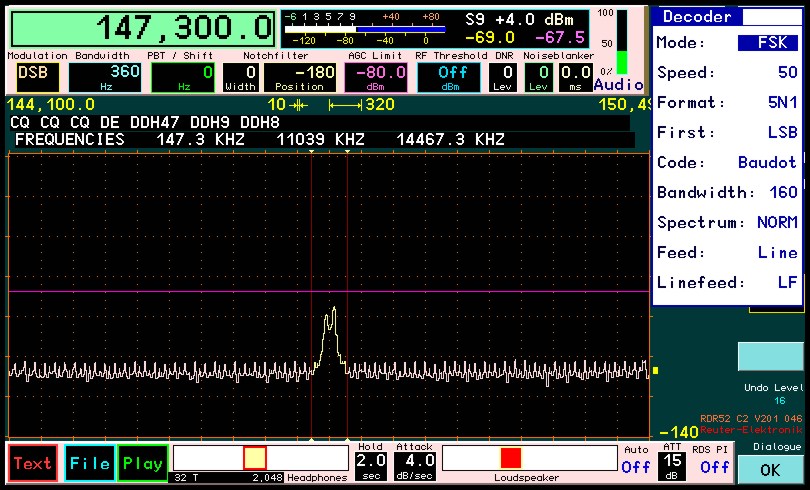Set the notch filter Width value

tap(241, 77)
